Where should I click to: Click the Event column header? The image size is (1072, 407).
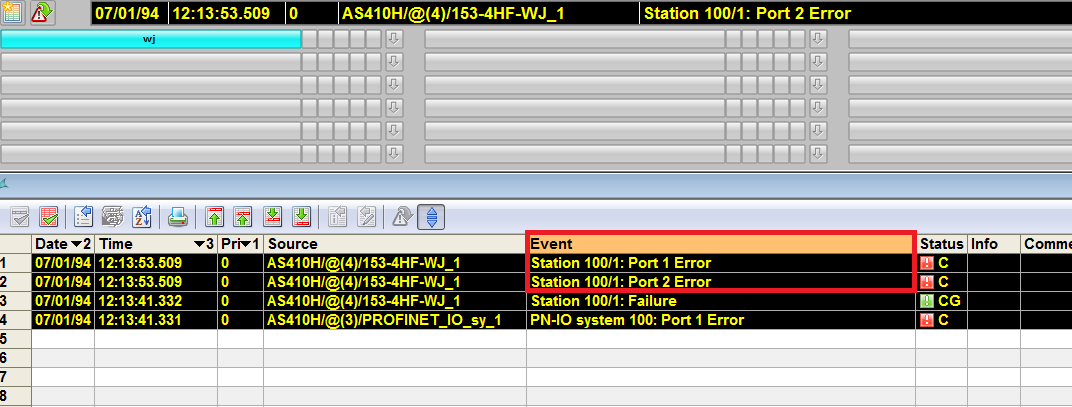click(x=721, y=244)
